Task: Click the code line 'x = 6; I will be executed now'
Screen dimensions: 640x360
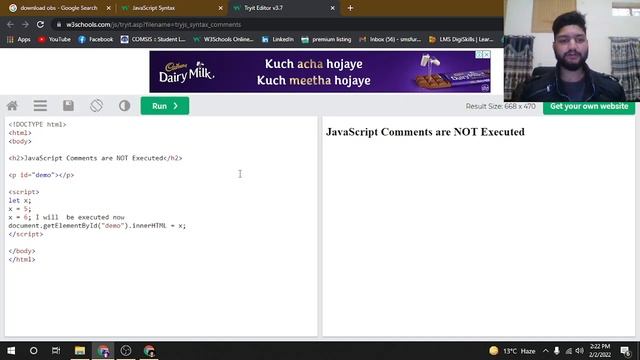Action: point(67,217)
